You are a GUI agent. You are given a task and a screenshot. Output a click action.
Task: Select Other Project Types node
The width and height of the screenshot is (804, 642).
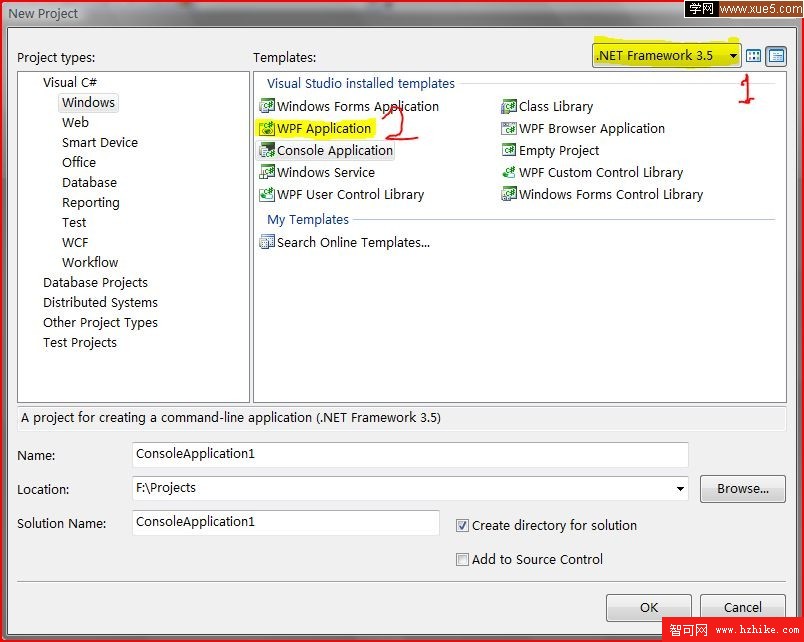pyautogui.click(x=100, y=323)
